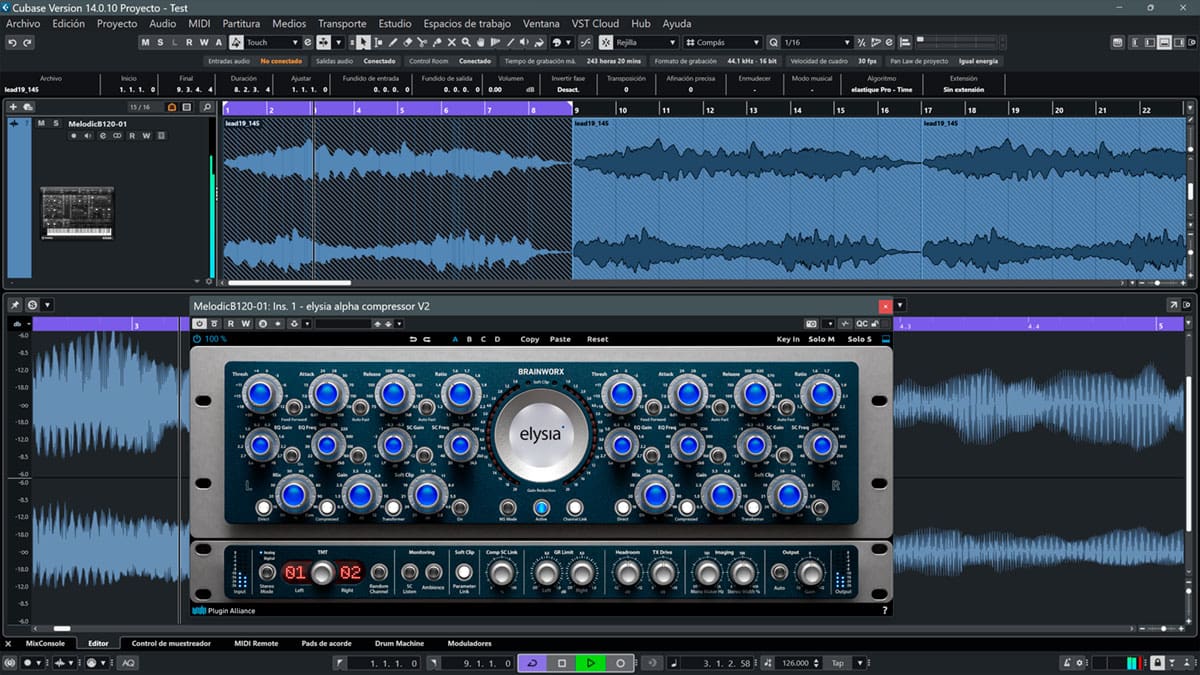Image resolution: width=1200 pixels, height=675 pixels.
Task: Open the Pads de acorde tab
Action: [x=325, y=643]
